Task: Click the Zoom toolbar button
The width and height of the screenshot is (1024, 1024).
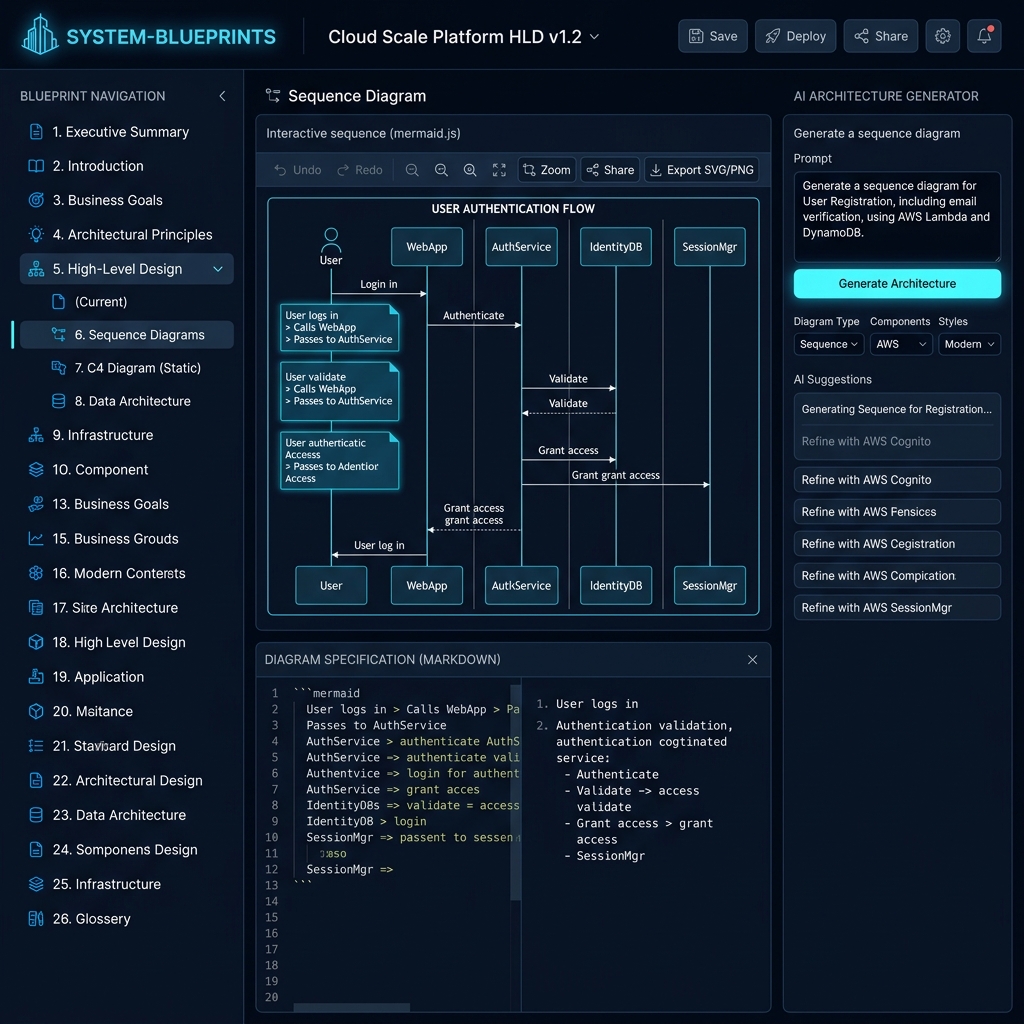Action: pos(547,170)
